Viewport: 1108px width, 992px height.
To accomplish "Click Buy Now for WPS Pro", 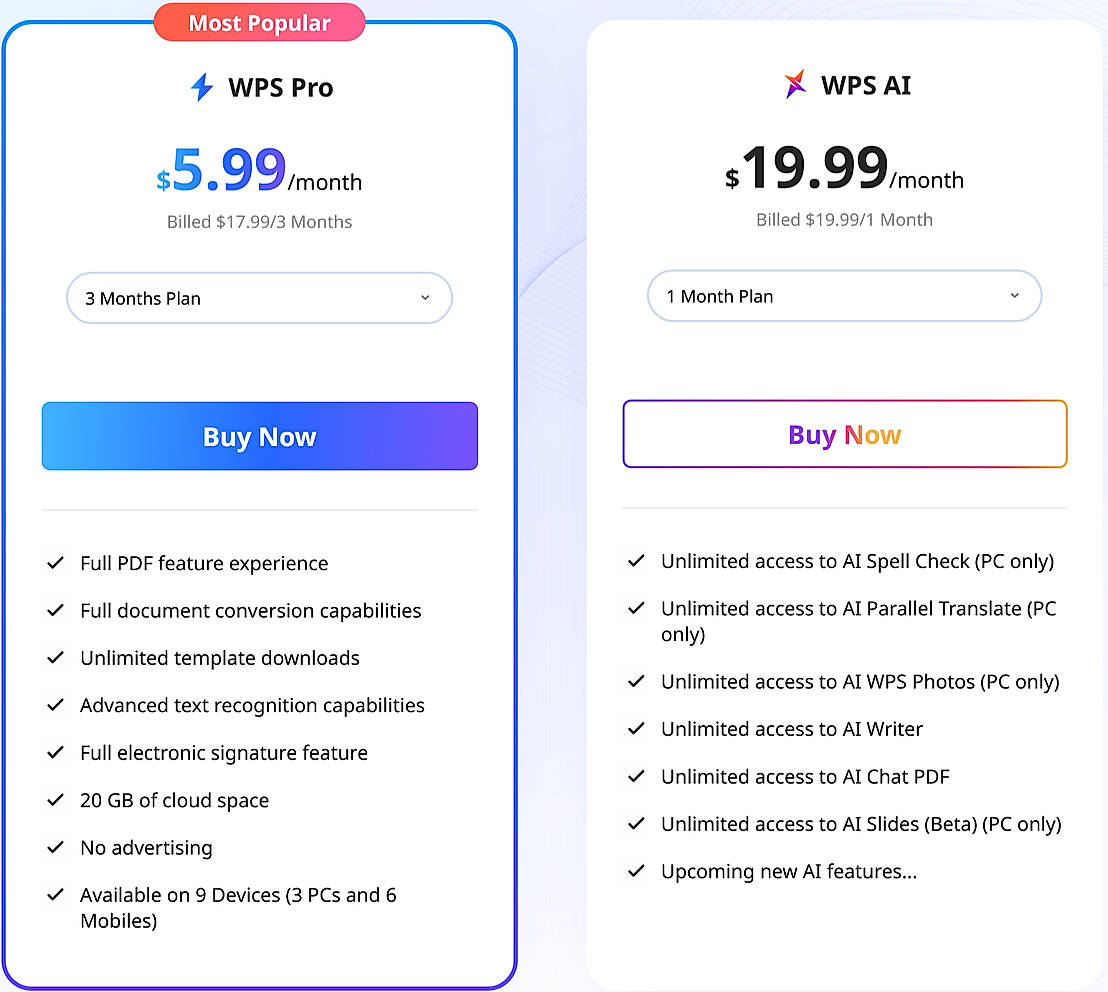I will [x=259, y=436].
